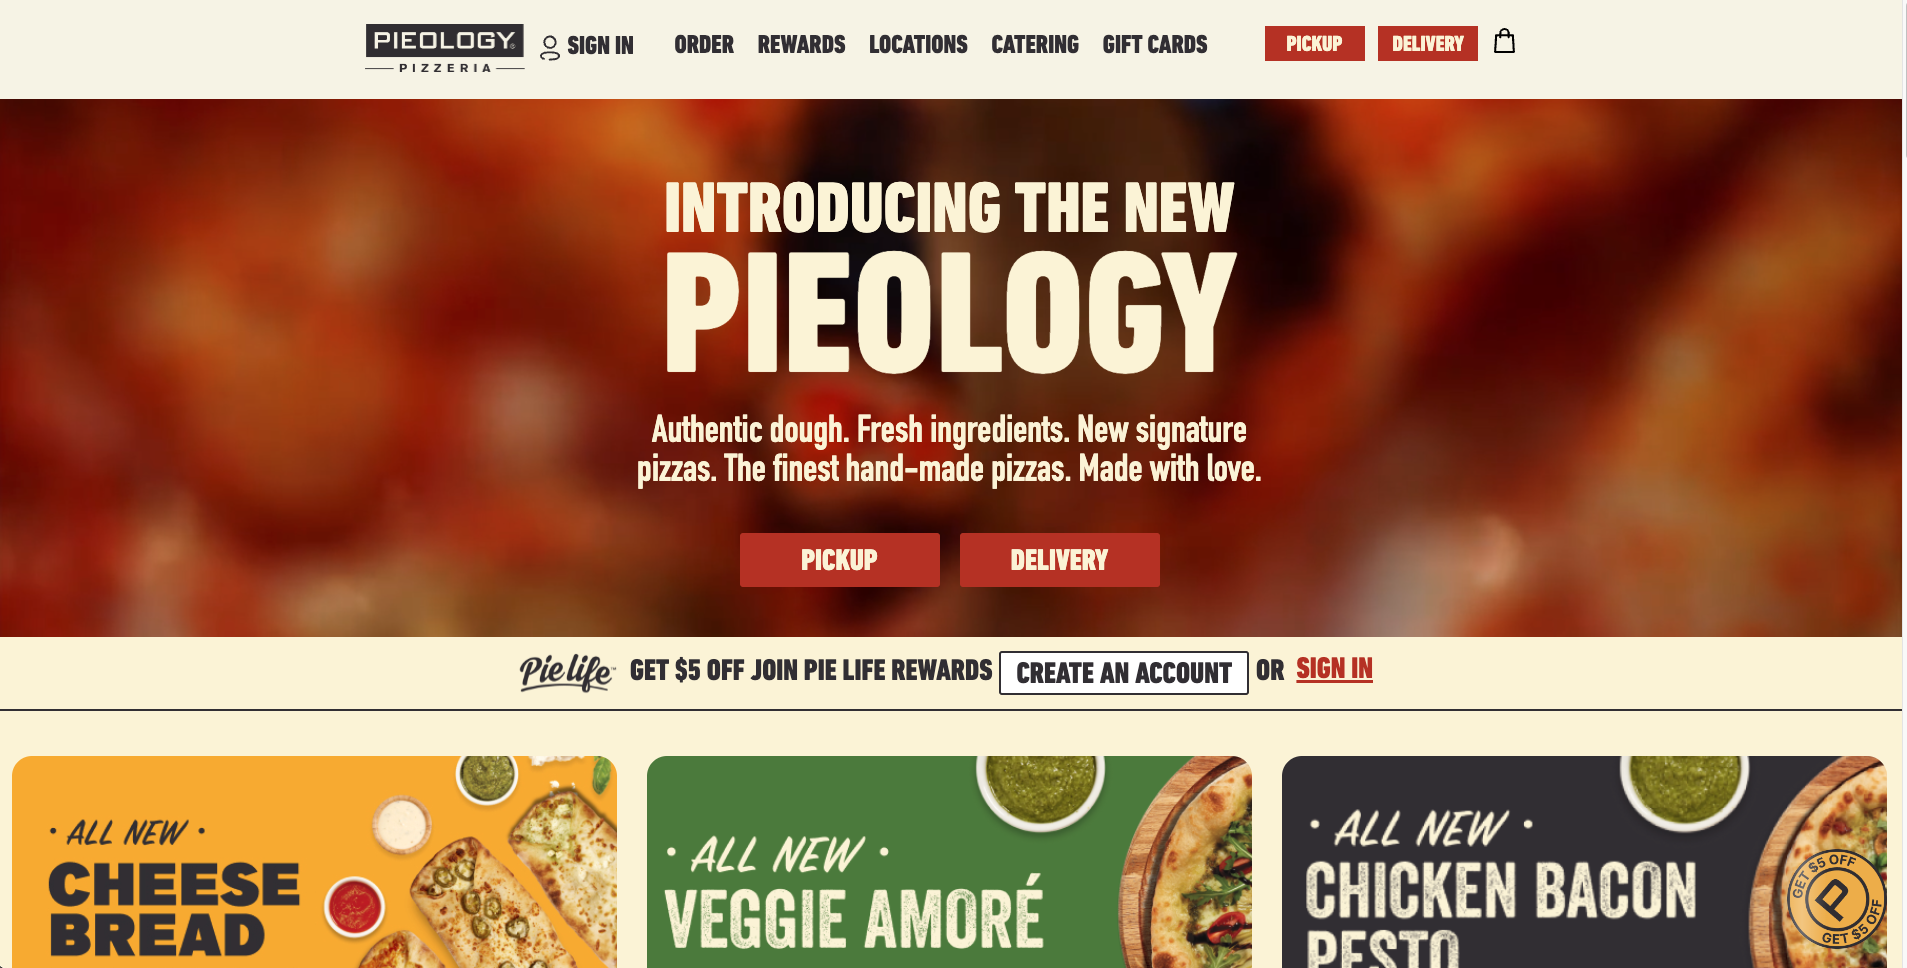The height and width of the screenshot is (968, 1907).
Task: Choose Delivery in the hero banner
Action: [1060, 560]
